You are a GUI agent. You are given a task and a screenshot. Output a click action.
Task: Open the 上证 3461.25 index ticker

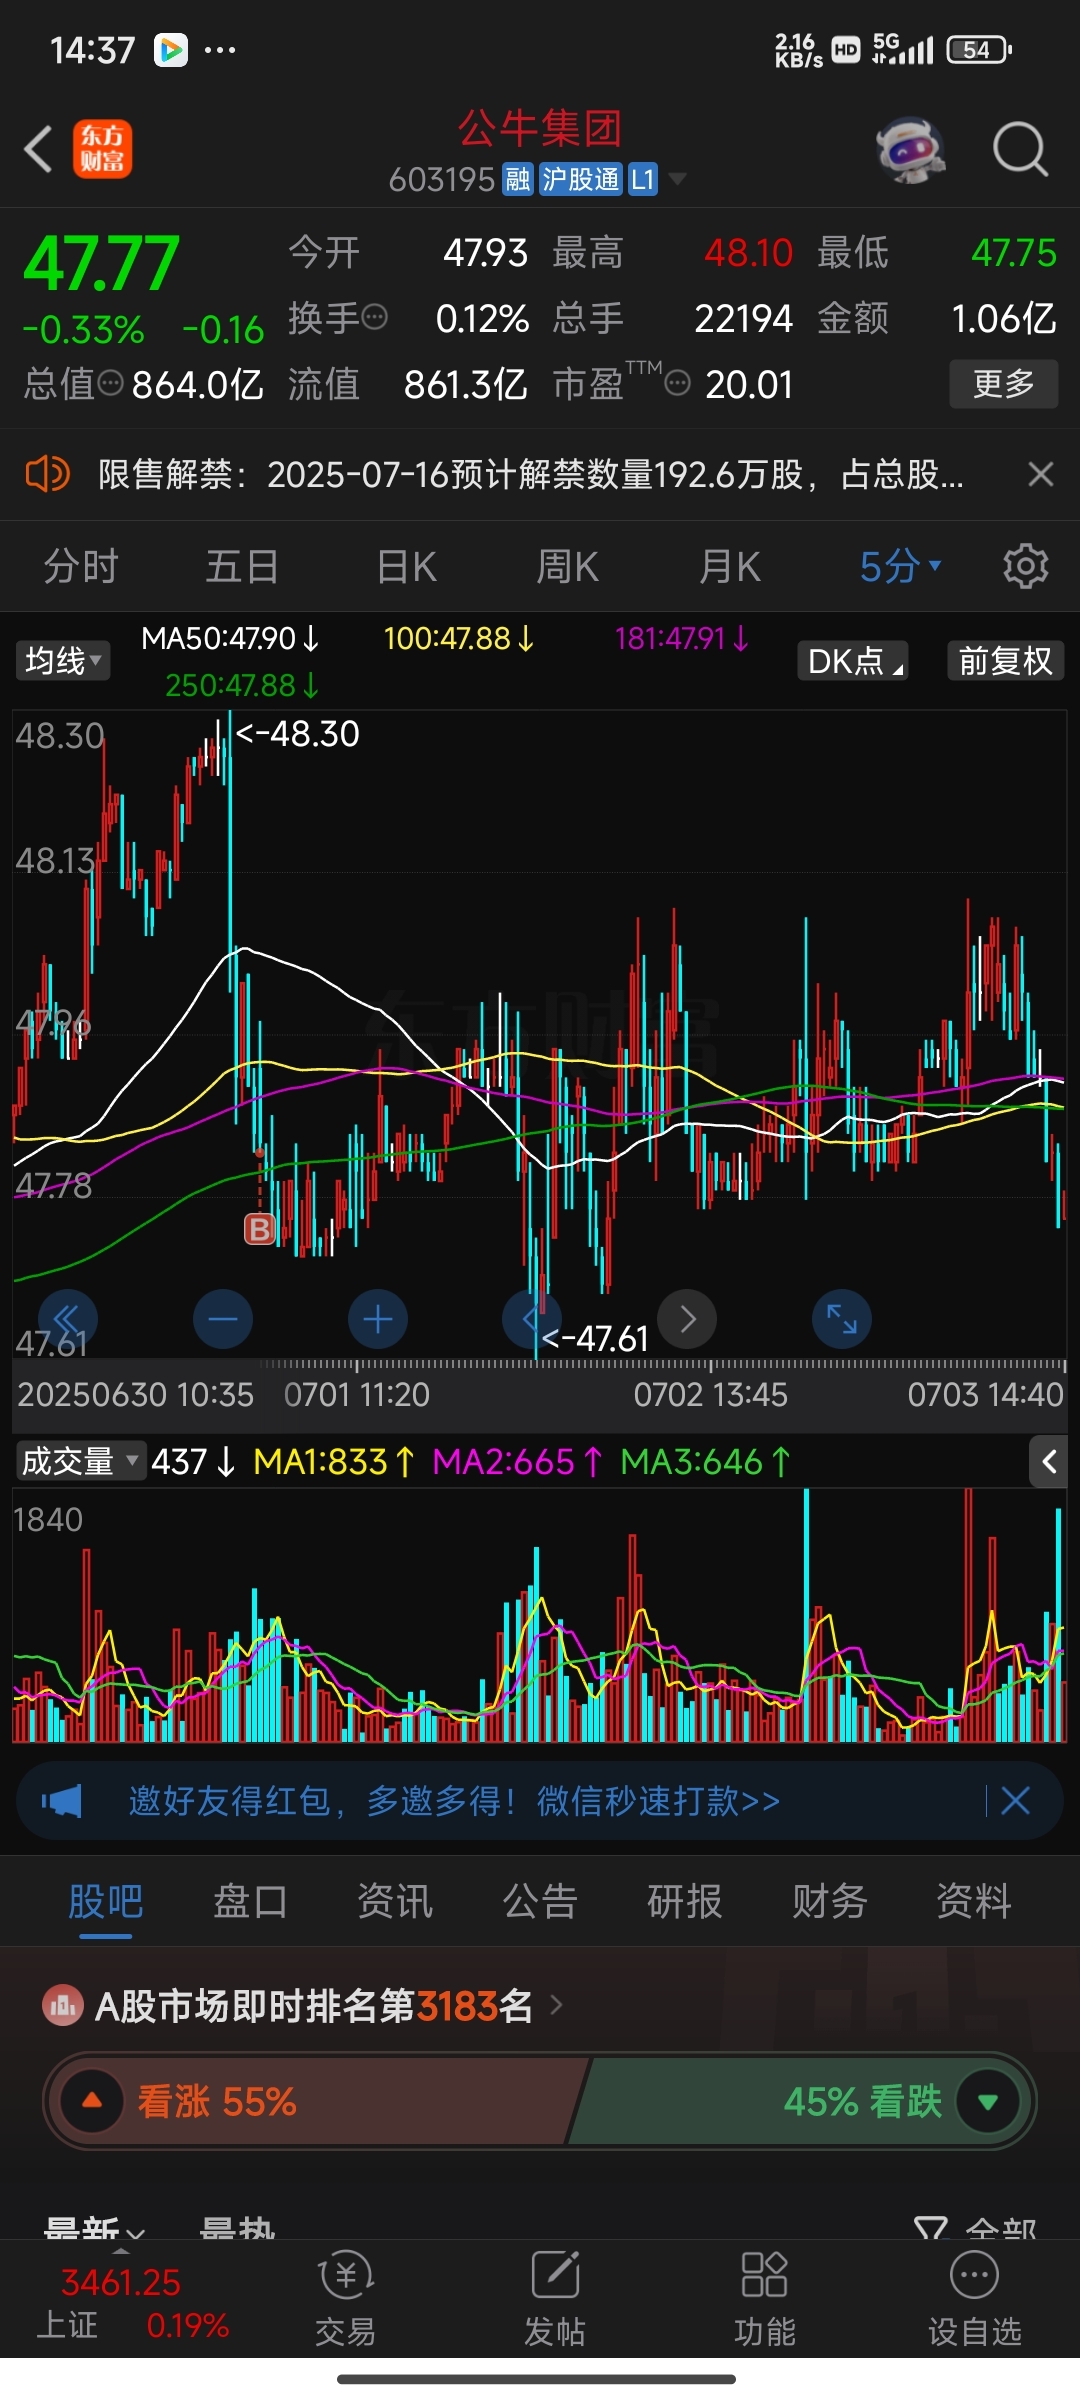point(133,2303)
